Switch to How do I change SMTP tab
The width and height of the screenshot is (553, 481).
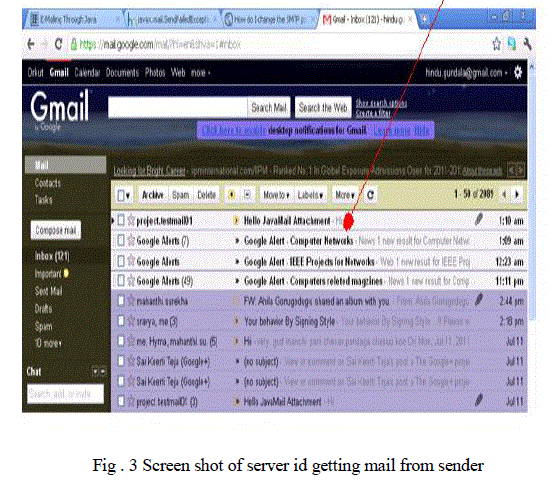point(269,19)
